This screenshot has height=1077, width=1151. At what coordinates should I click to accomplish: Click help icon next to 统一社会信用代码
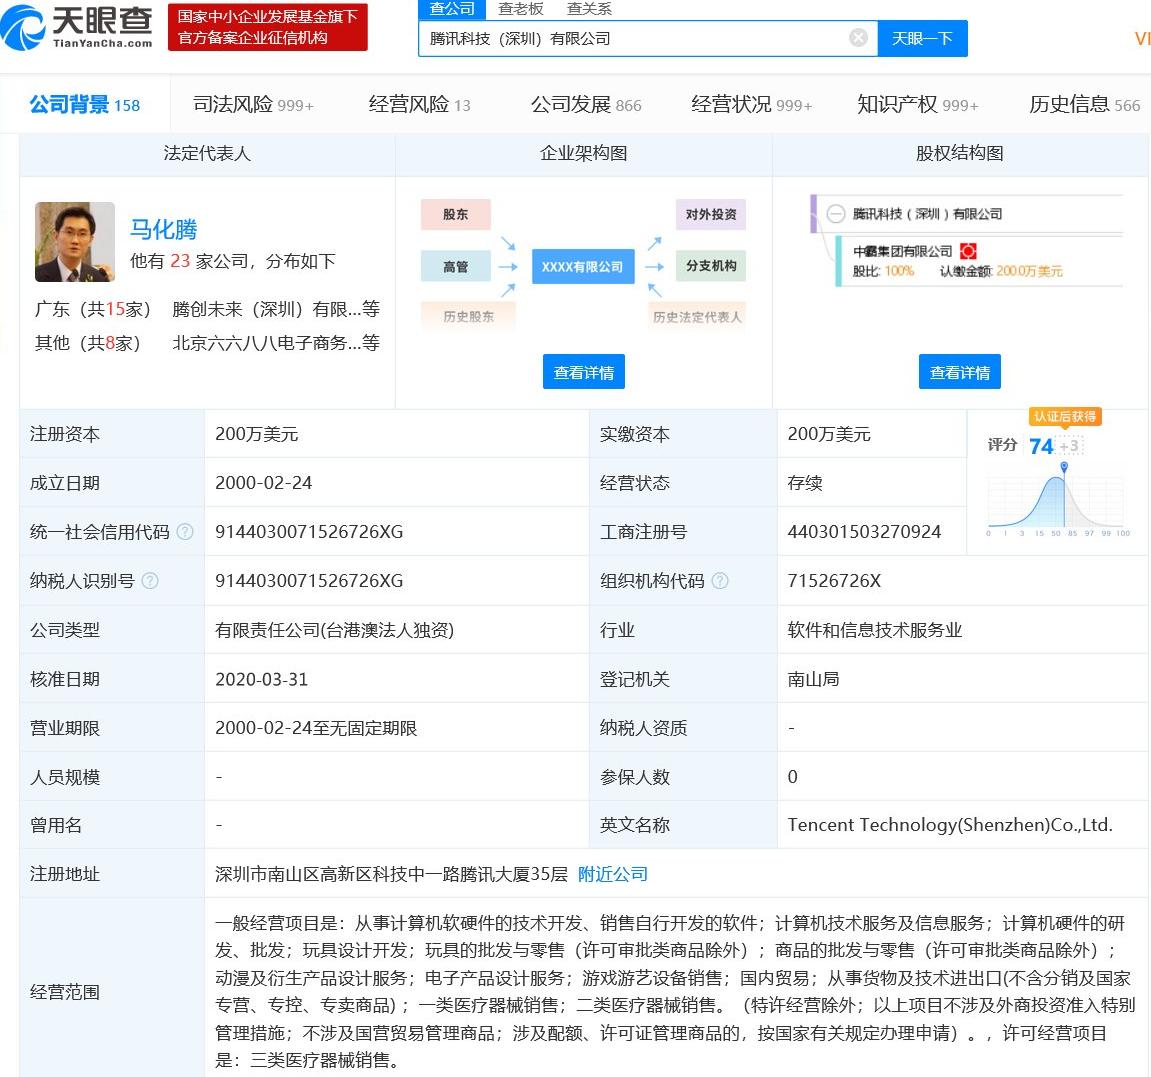pos(185,532)
